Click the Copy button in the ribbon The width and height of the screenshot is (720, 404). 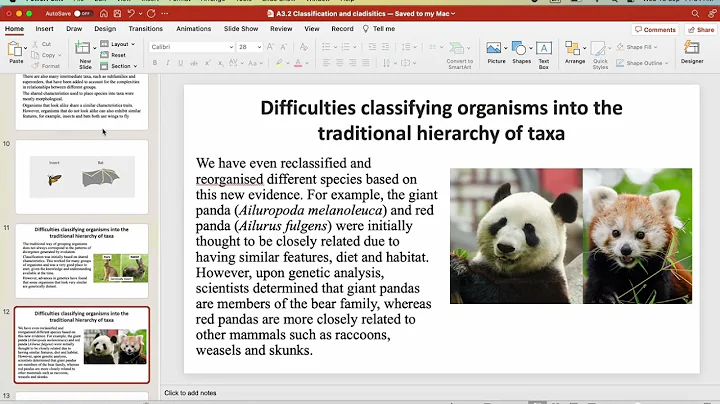(x=46, y=55)
